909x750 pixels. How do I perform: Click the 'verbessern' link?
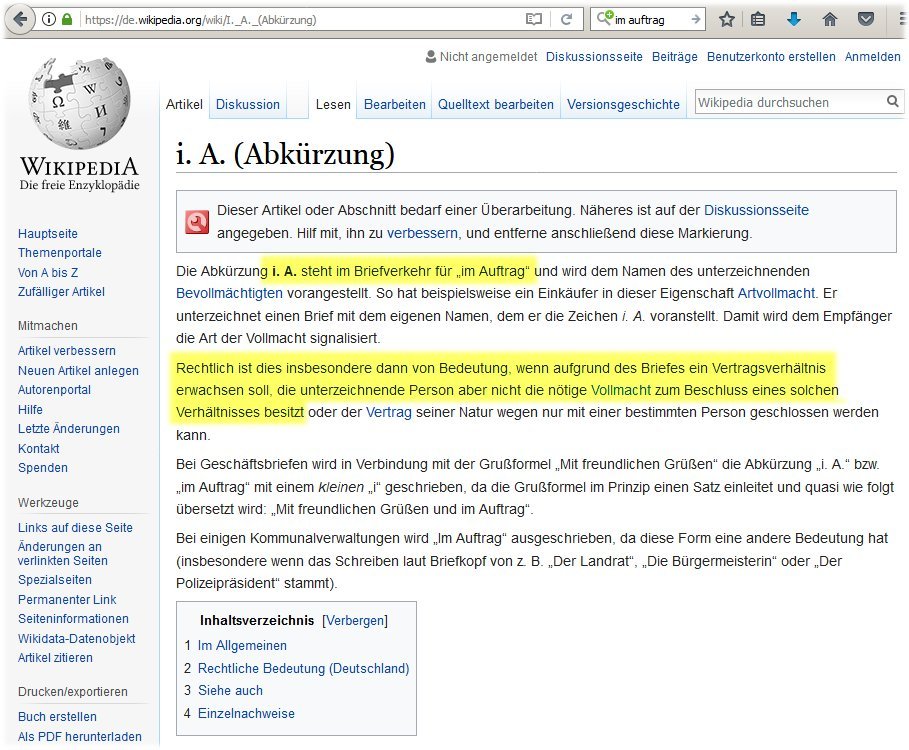[422, 233]
